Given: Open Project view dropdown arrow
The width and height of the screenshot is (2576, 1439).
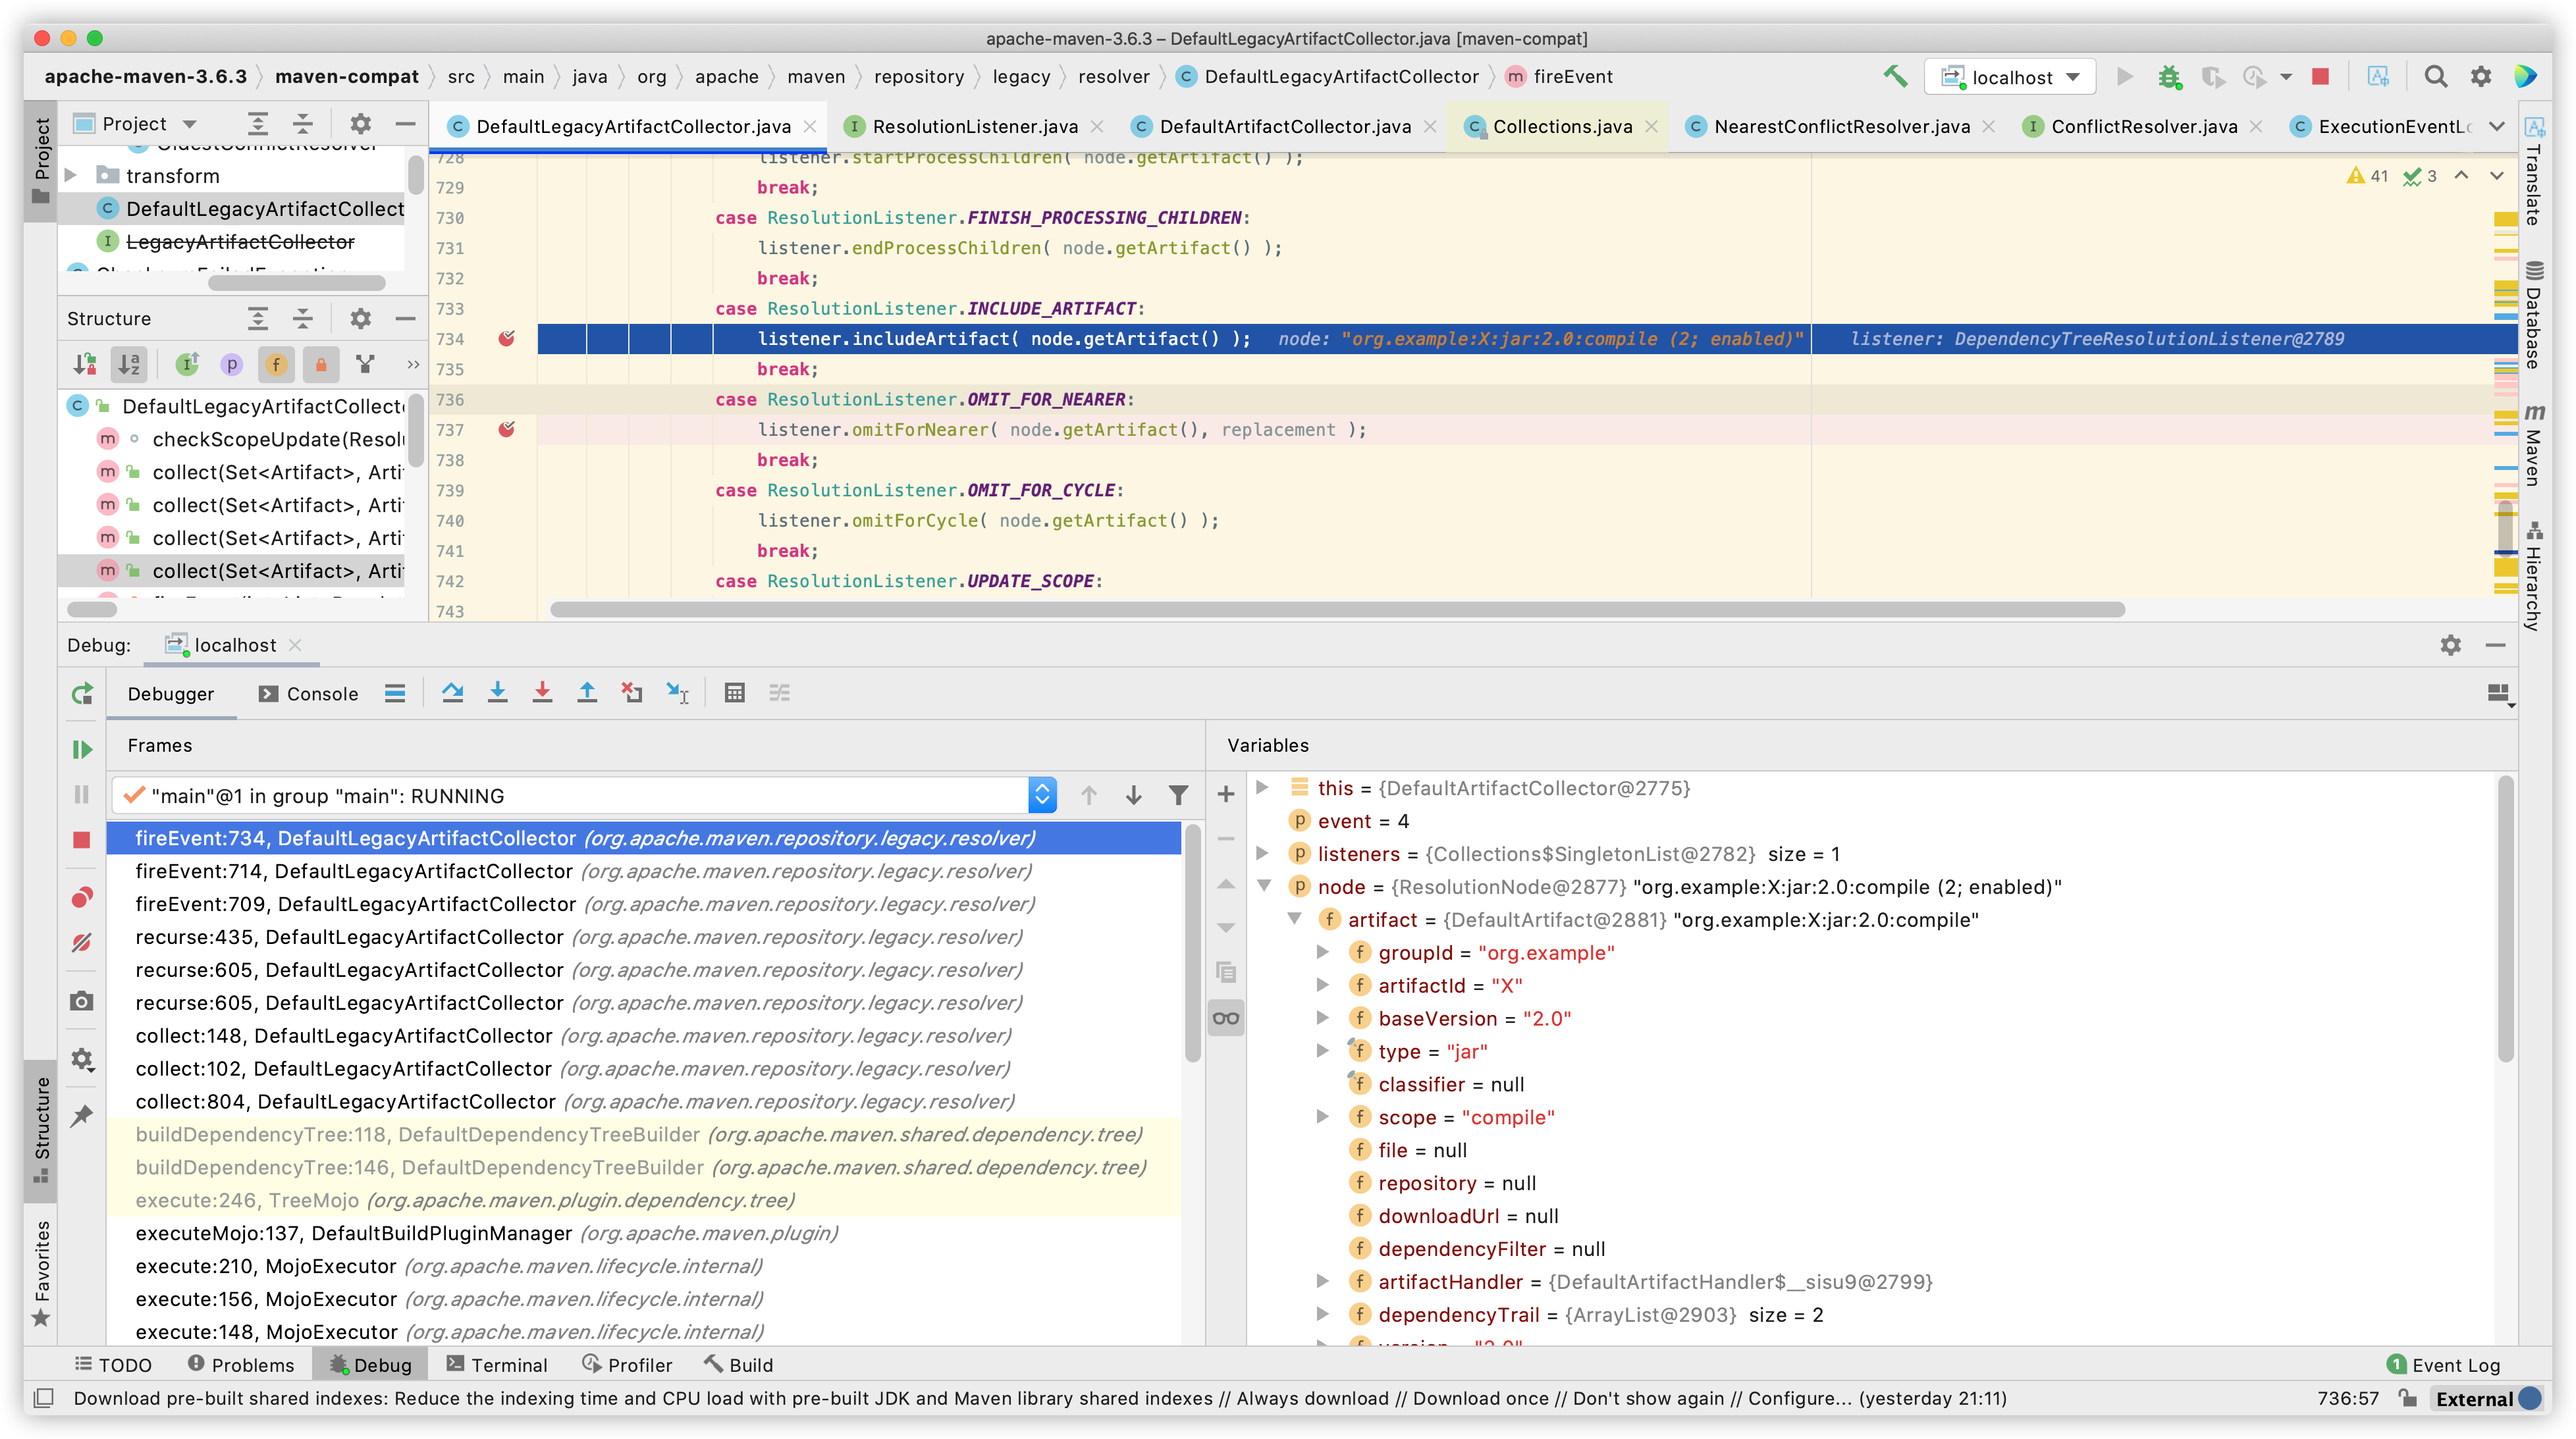Looking at the screenshot, I should (x=189, y=124).
